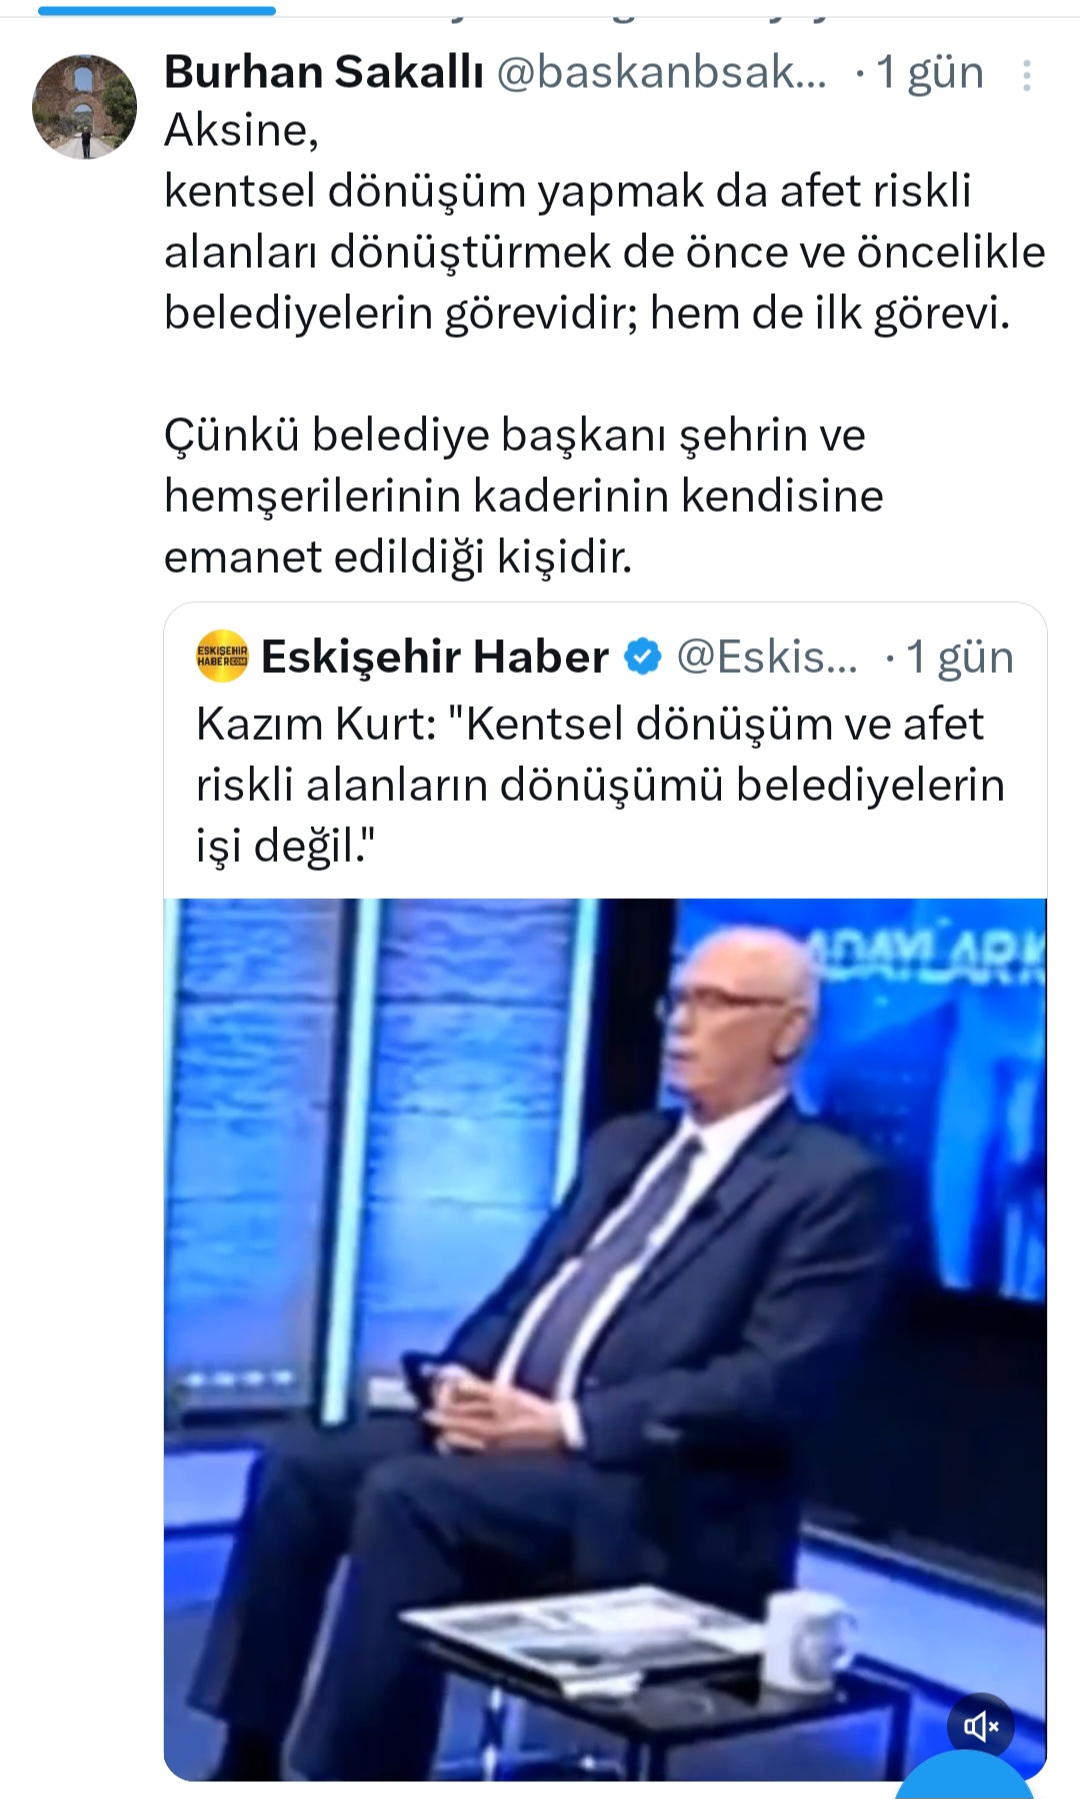Screen dimensions: 1080x1799
Task: Open Burhan Sakallı's profile picture
Action: pyautogui.click(x=84, y=107)
